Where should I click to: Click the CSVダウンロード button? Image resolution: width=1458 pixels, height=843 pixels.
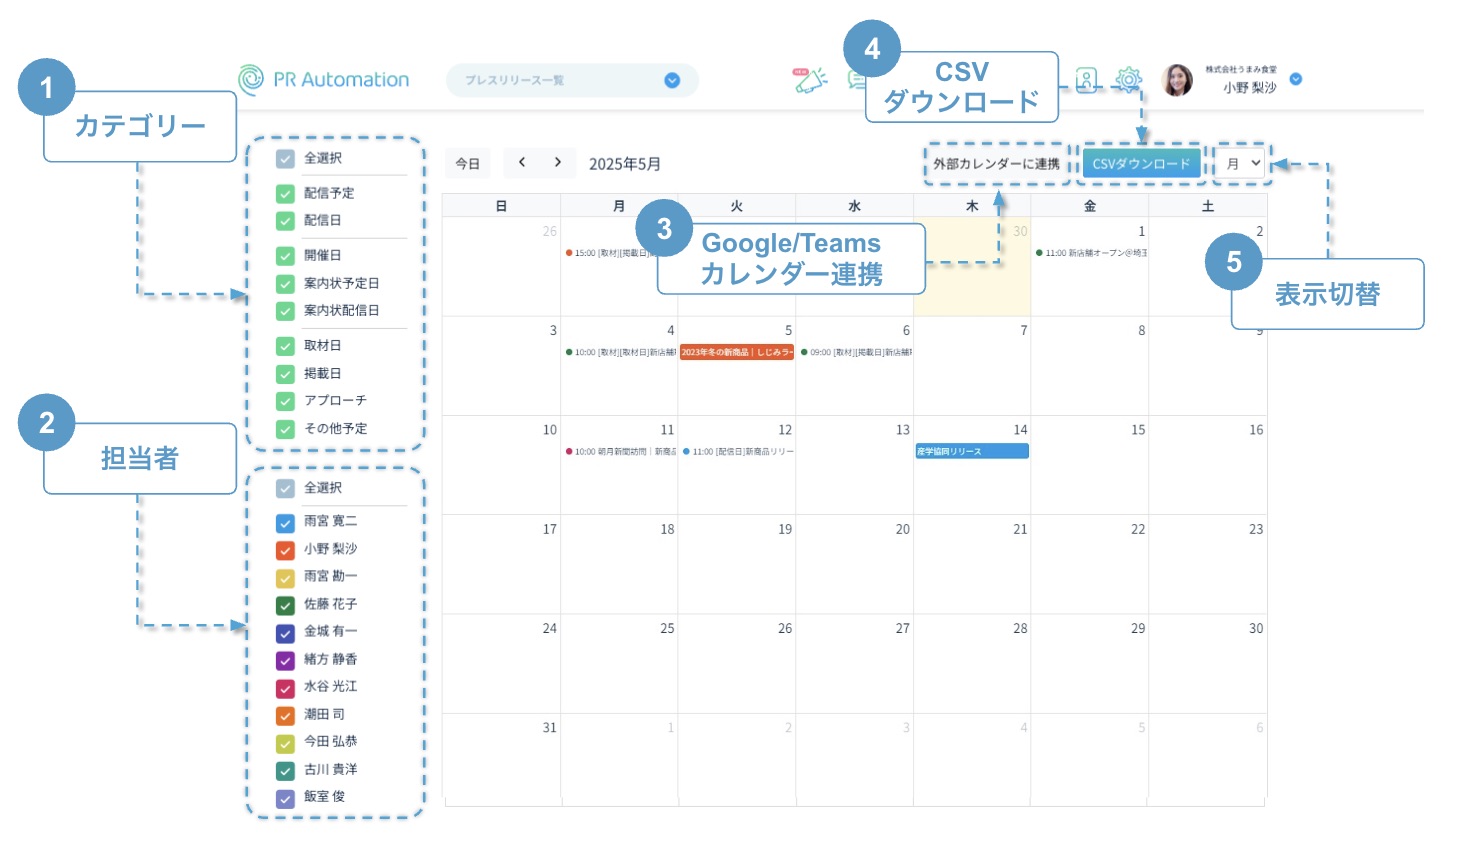pyautogui.click(x=1141, y=164)
